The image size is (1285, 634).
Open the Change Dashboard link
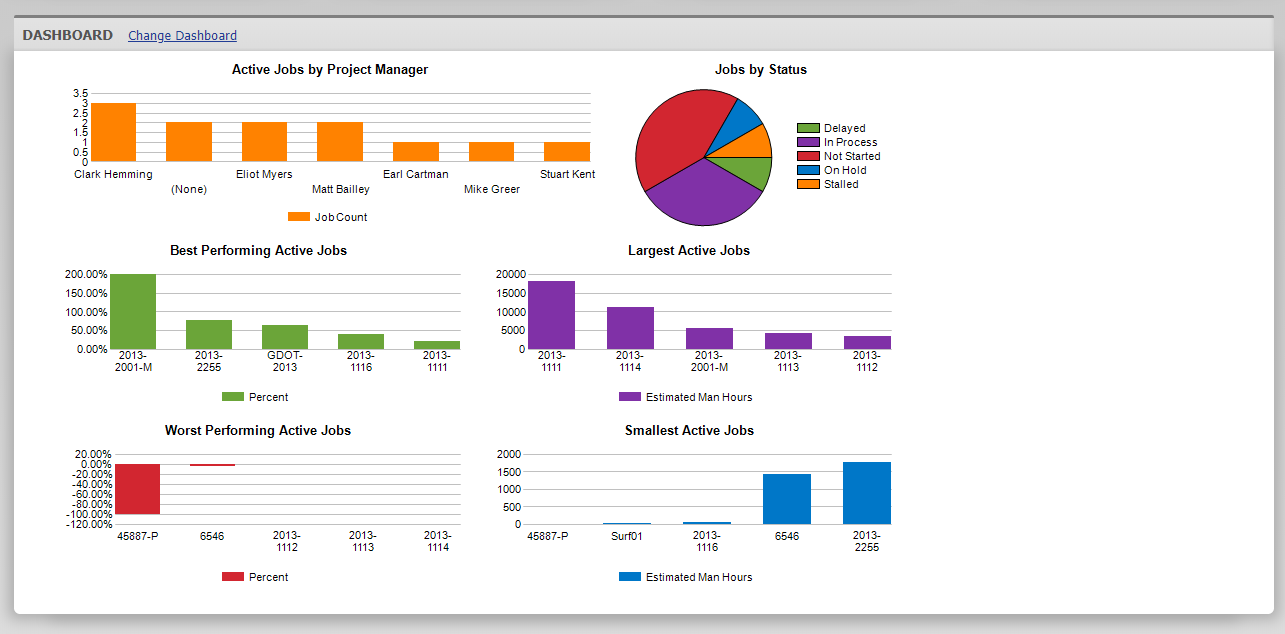(x=181, y=35)
